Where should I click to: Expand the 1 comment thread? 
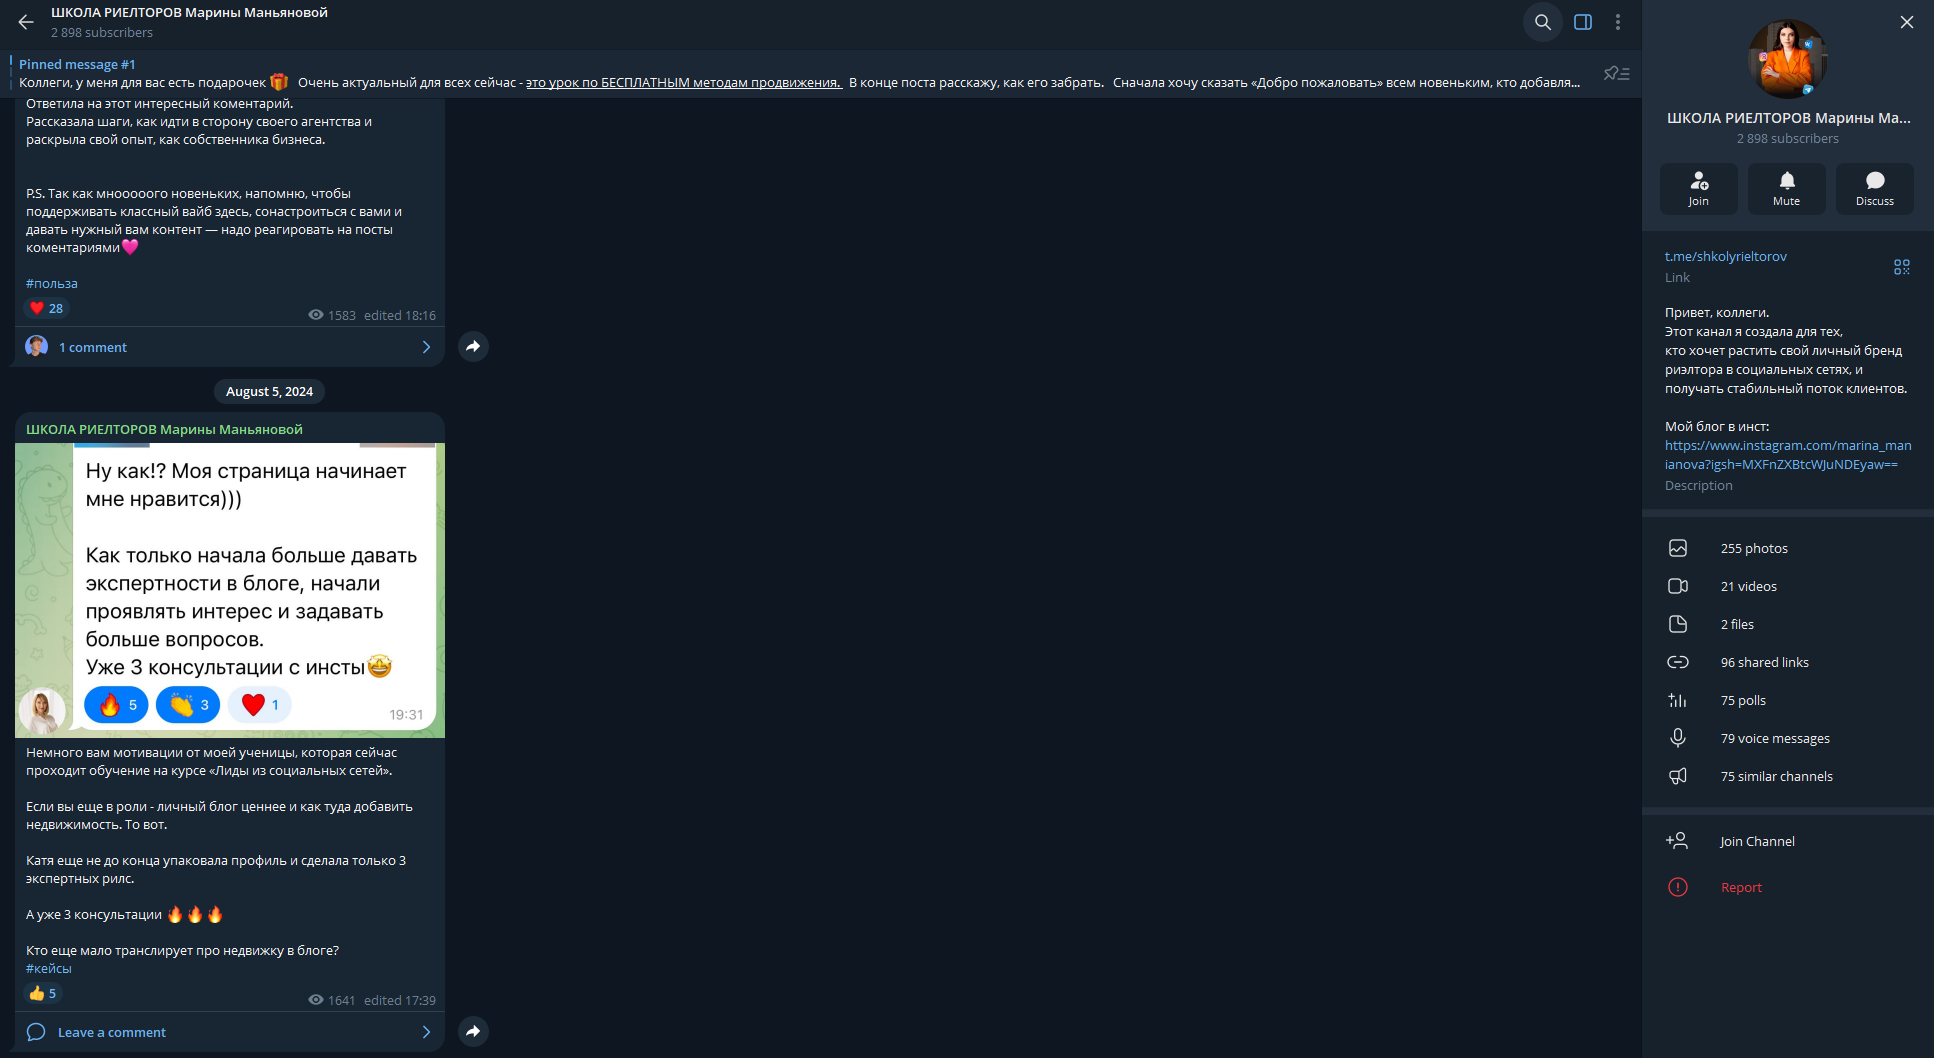tap(230, 347)
